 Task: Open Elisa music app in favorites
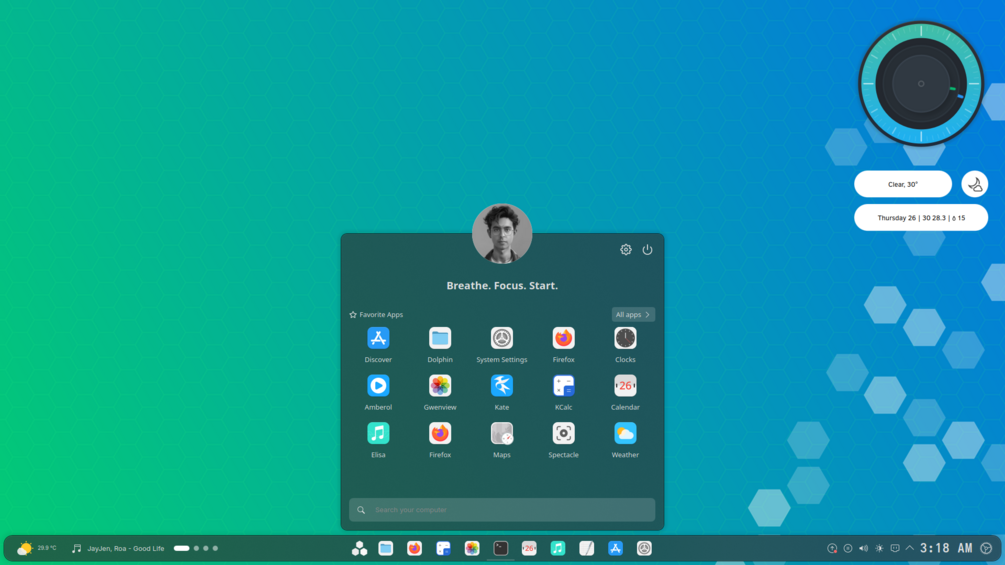[378, 439]
